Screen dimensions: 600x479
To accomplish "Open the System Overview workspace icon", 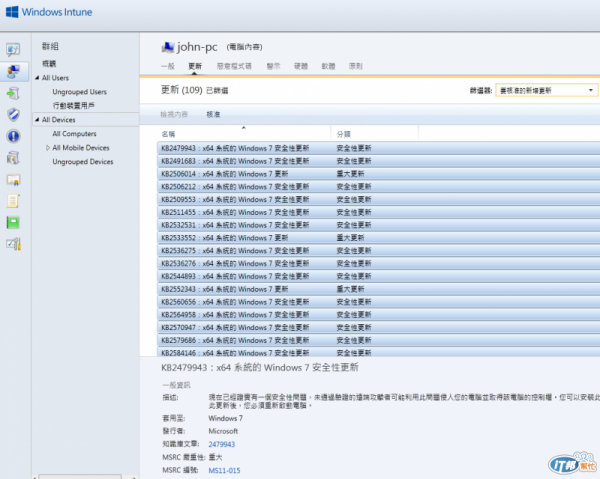I will (x=13, y=49).
